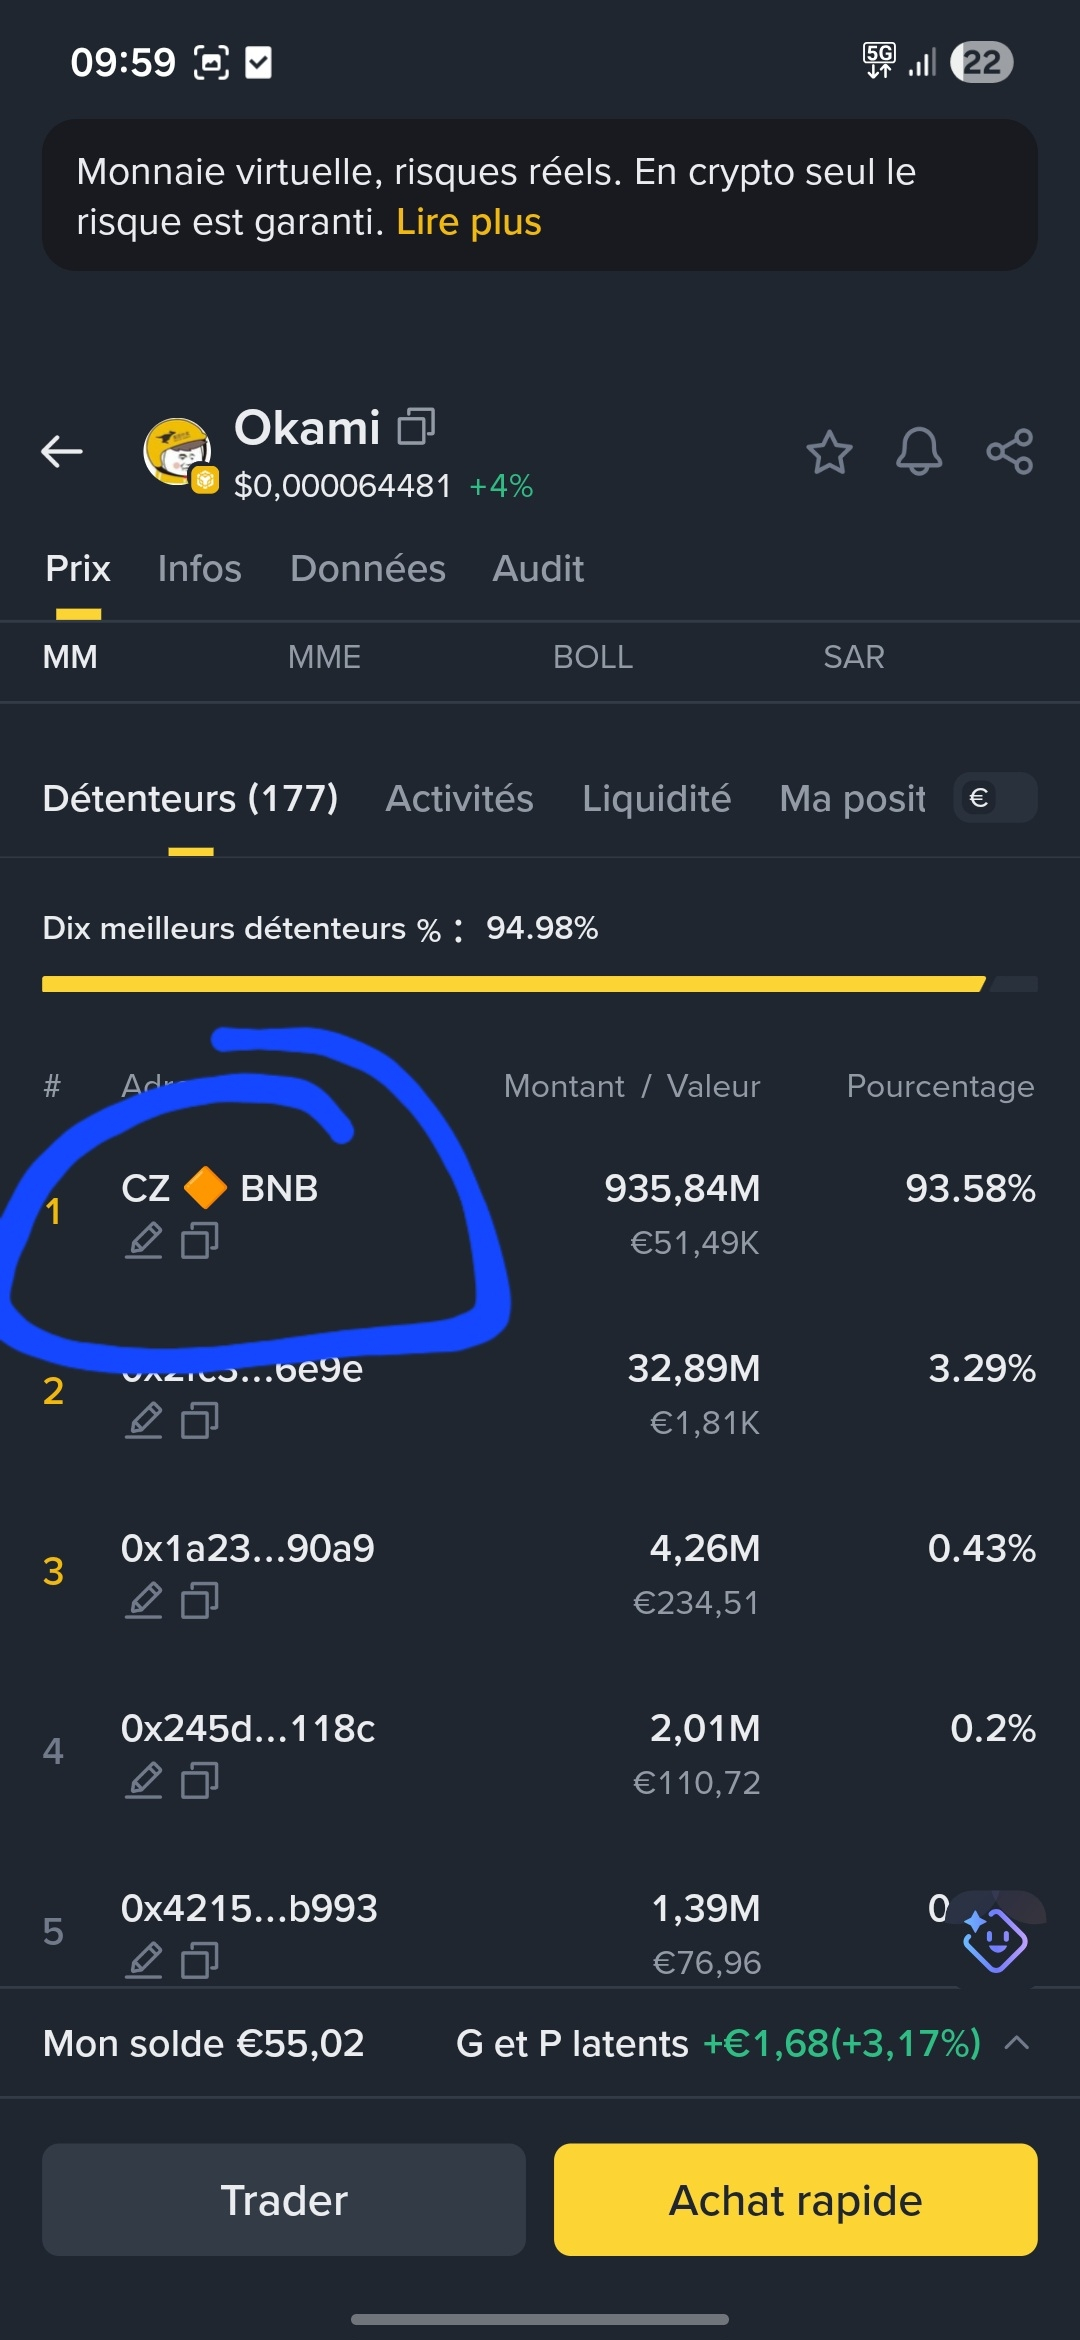Switch to the Audit tab

click(538, 569)
